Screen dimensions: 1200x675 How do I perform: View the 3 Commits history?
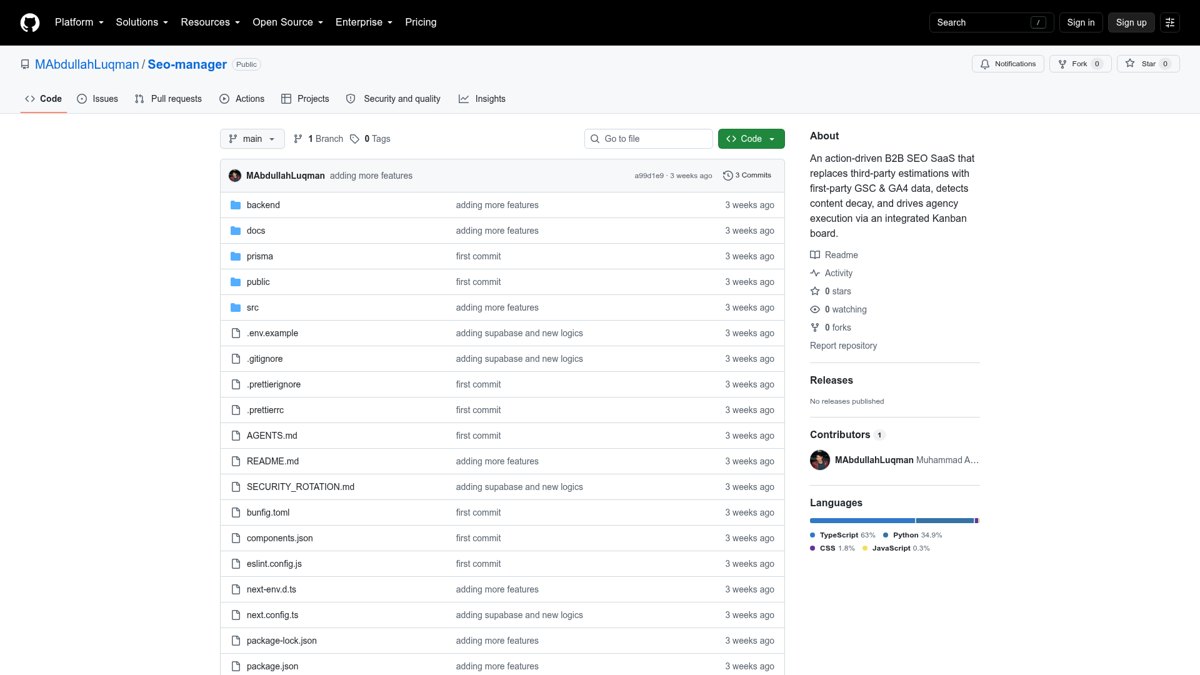pyautogui.click(x=747, y=175)
